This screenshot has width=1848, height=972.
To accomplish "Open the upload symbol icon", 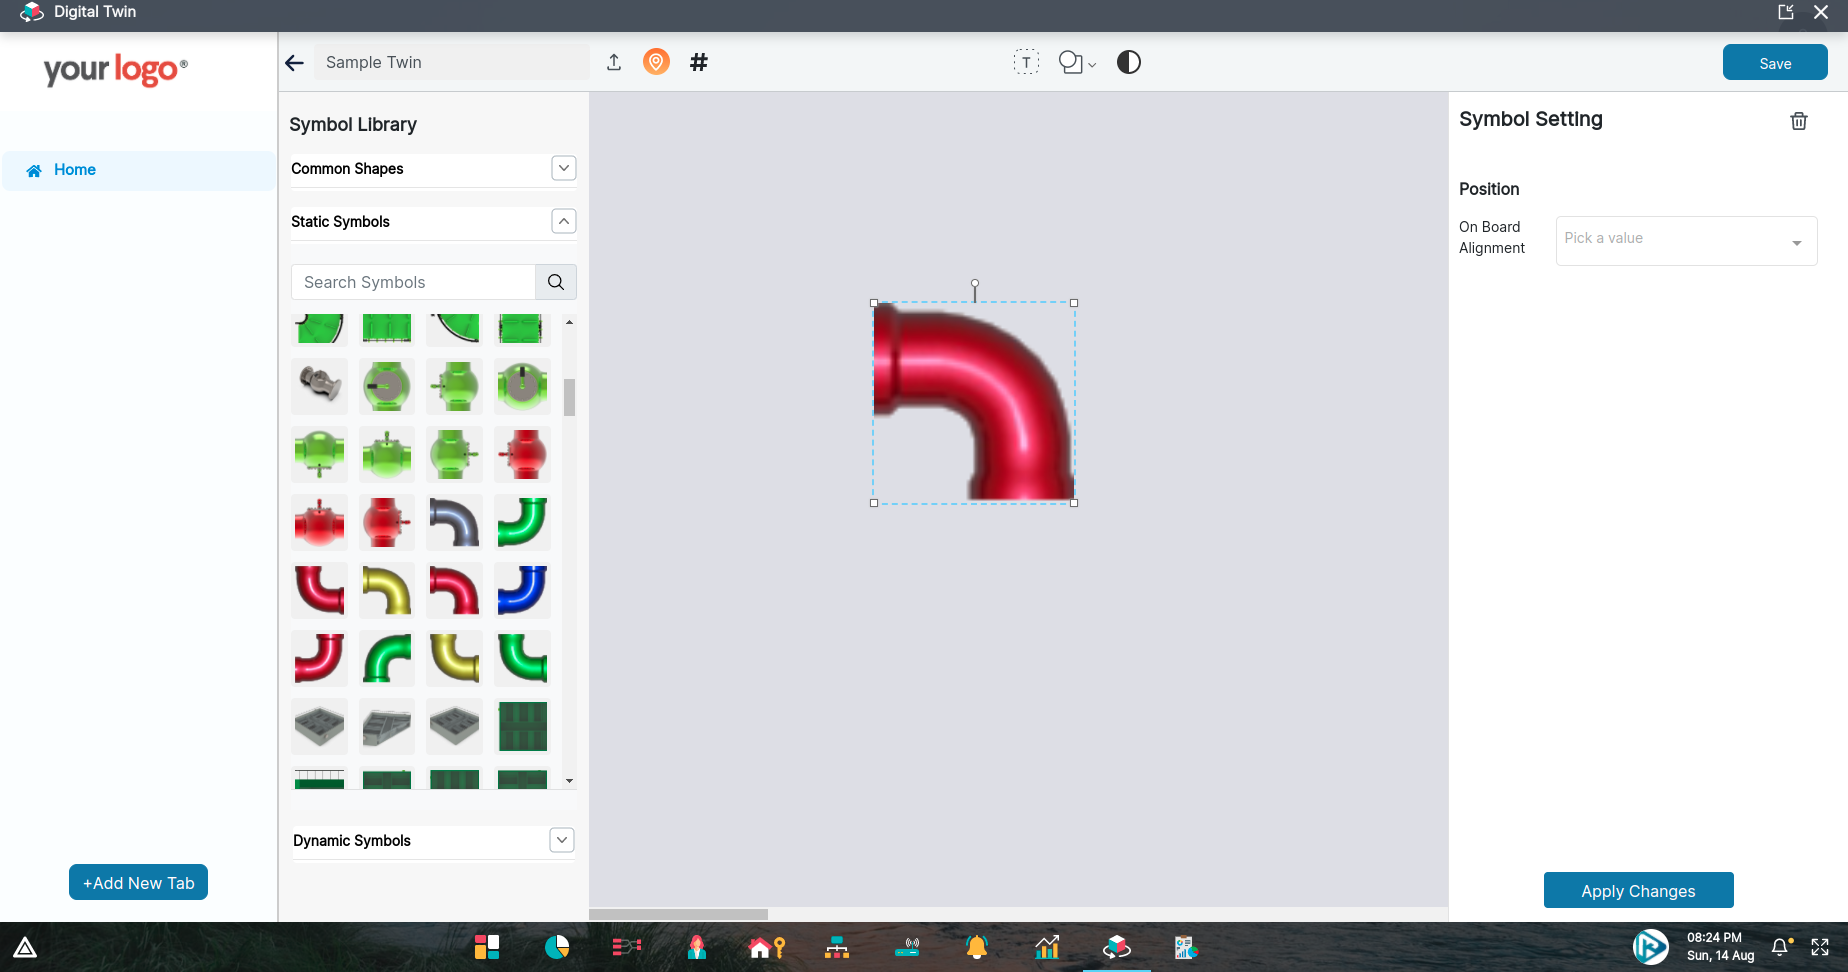I will pyautogui.click(x=614, y=61).
